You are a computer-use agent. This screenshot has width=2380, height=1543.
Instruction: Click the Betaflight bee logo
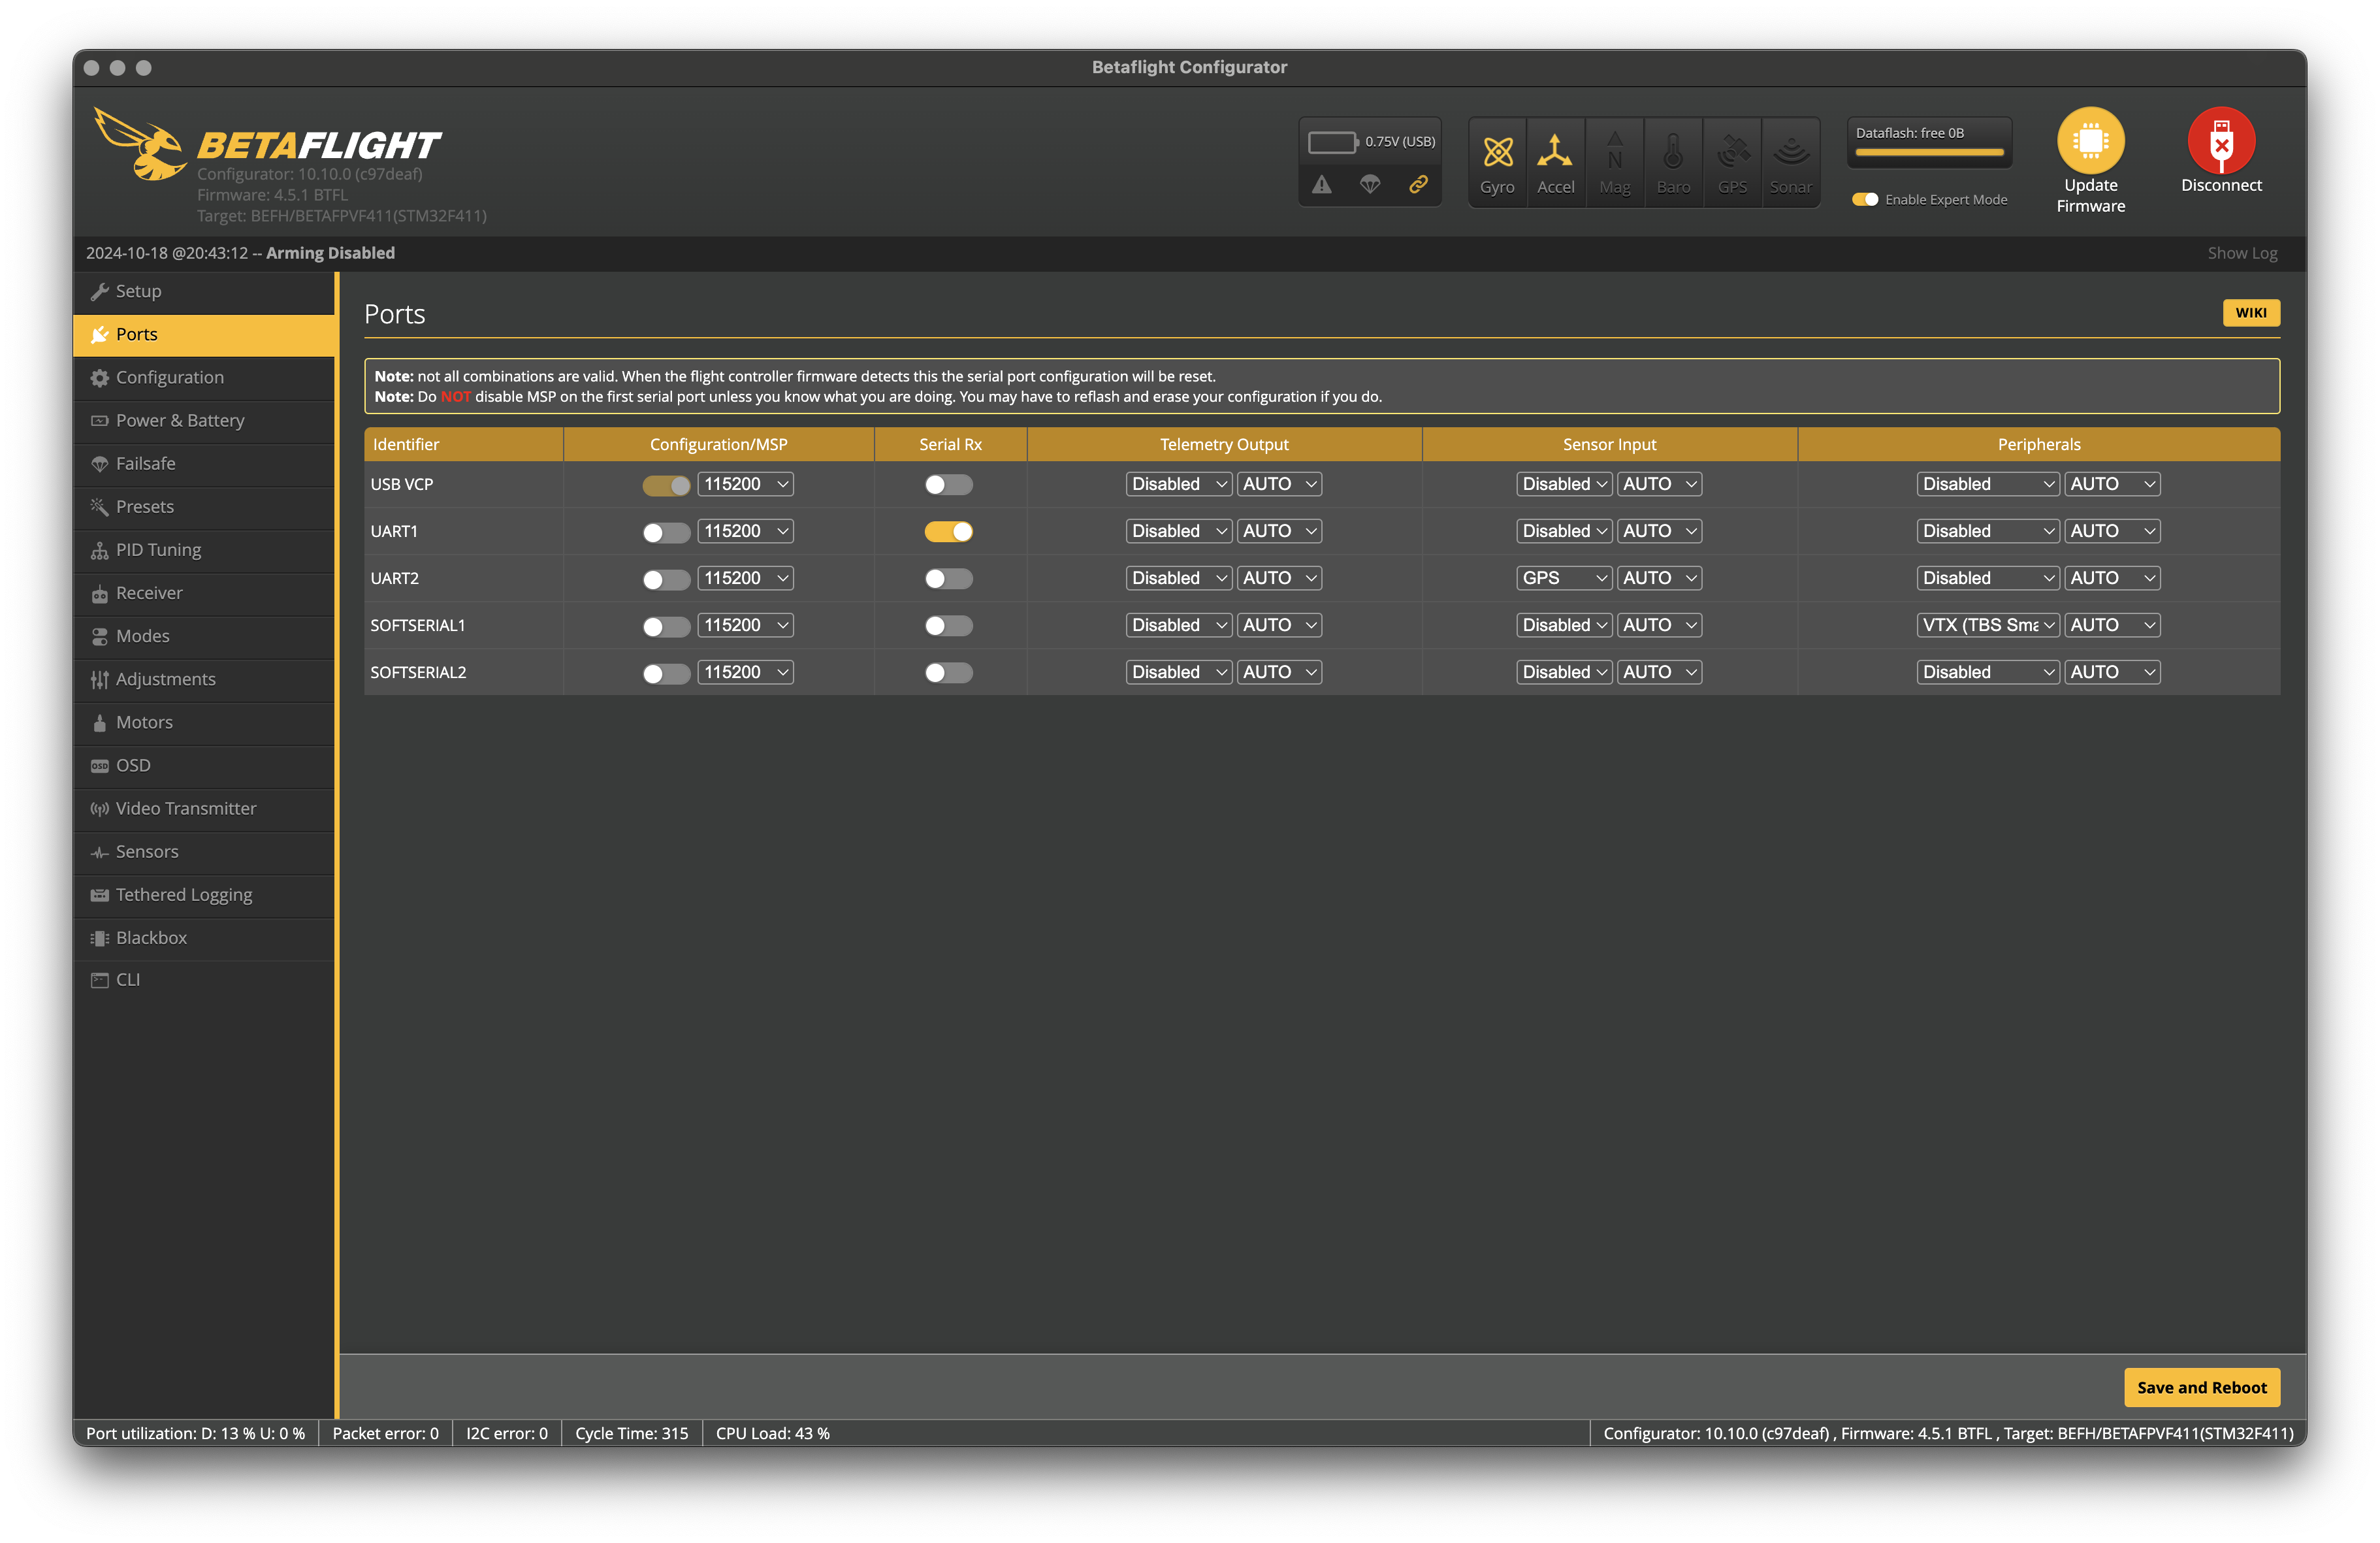(140, 145)
